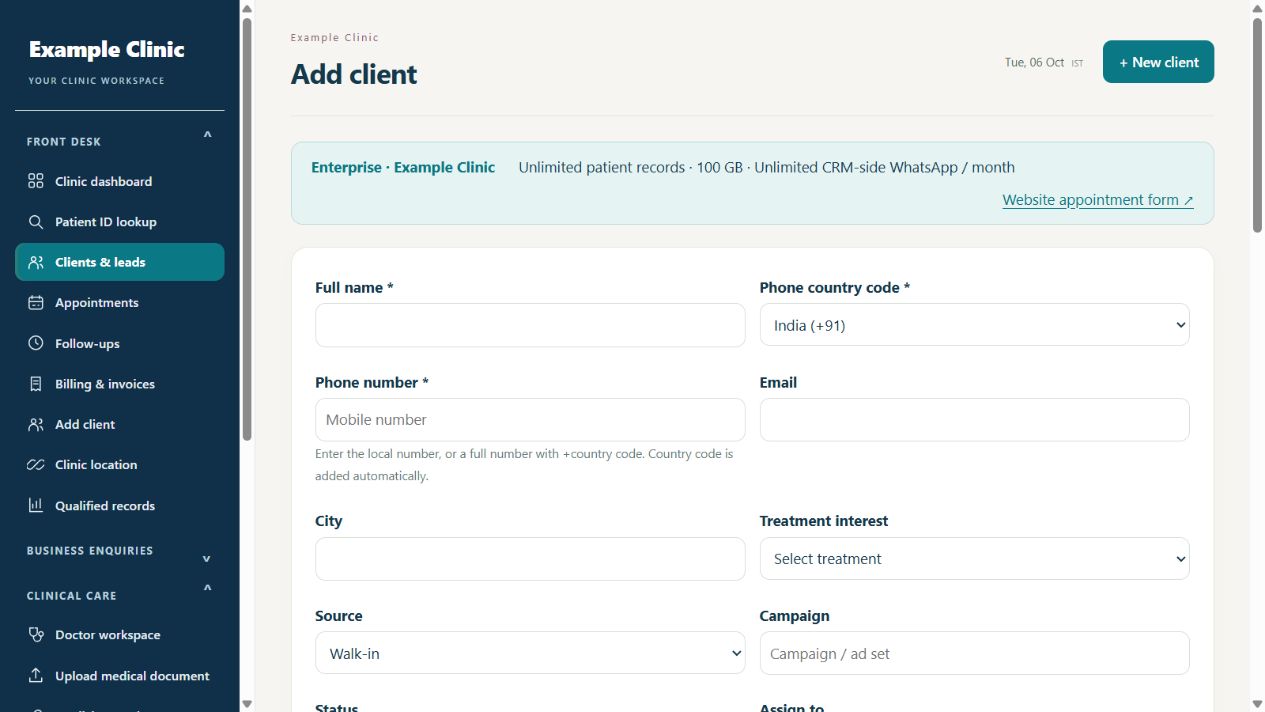Open the Source dropdown showing Walk-in
Viewport: 1265px width, 712px height.
[530, 653]
